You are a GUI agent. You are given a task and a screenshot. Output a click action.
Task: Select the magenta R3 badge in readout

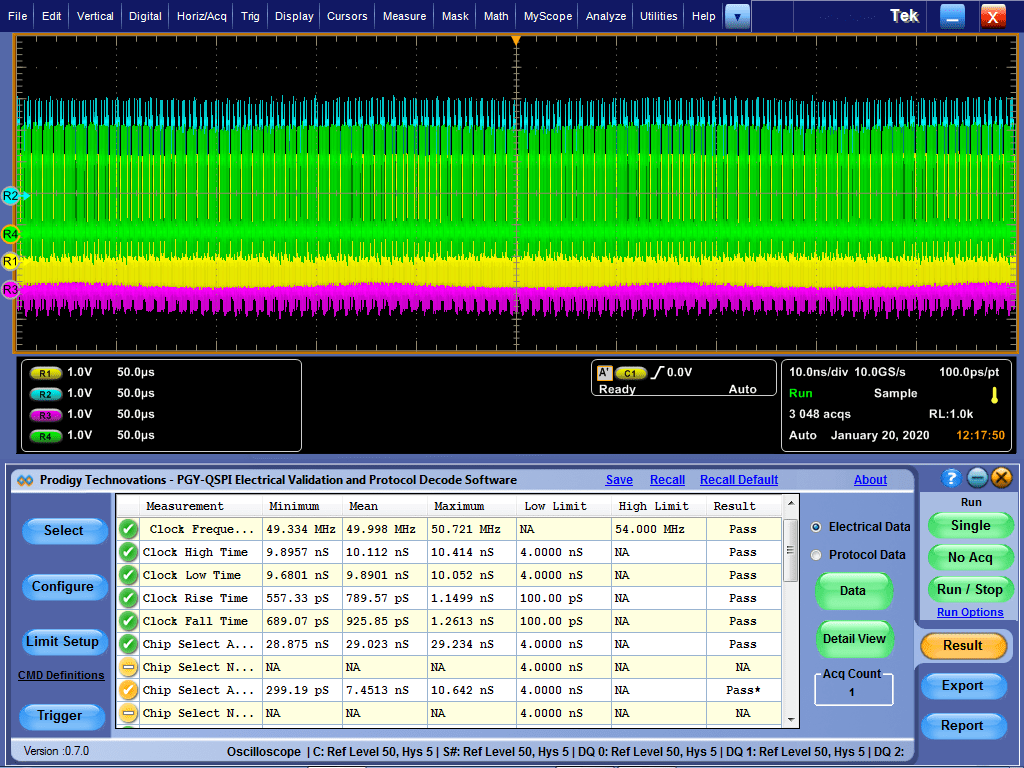click(46, 415)
